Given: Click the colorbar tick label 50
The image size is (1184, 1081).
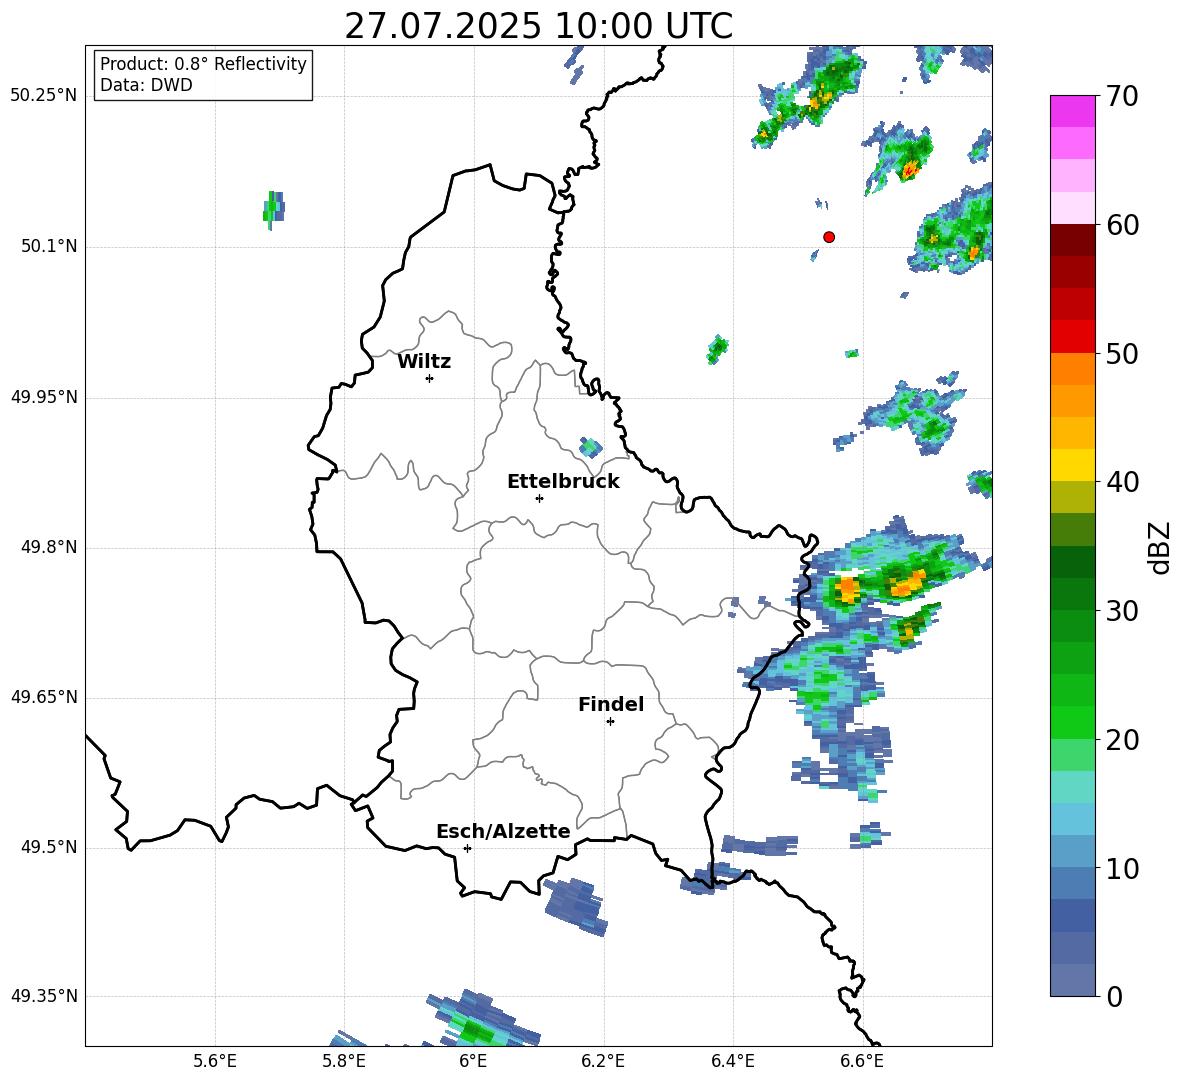Looking at the screenshot, I should [x=1122, y=353].
